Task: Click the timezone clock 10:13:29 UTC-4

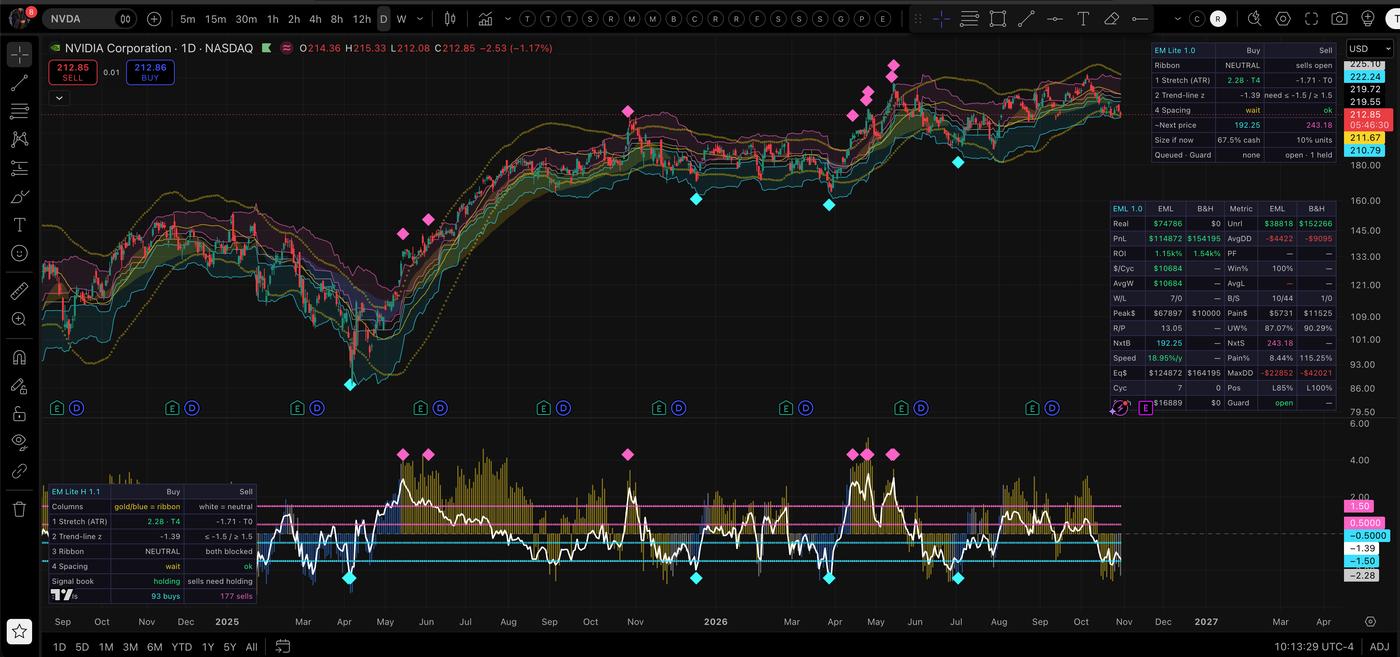Action: tap(1315, 647)
